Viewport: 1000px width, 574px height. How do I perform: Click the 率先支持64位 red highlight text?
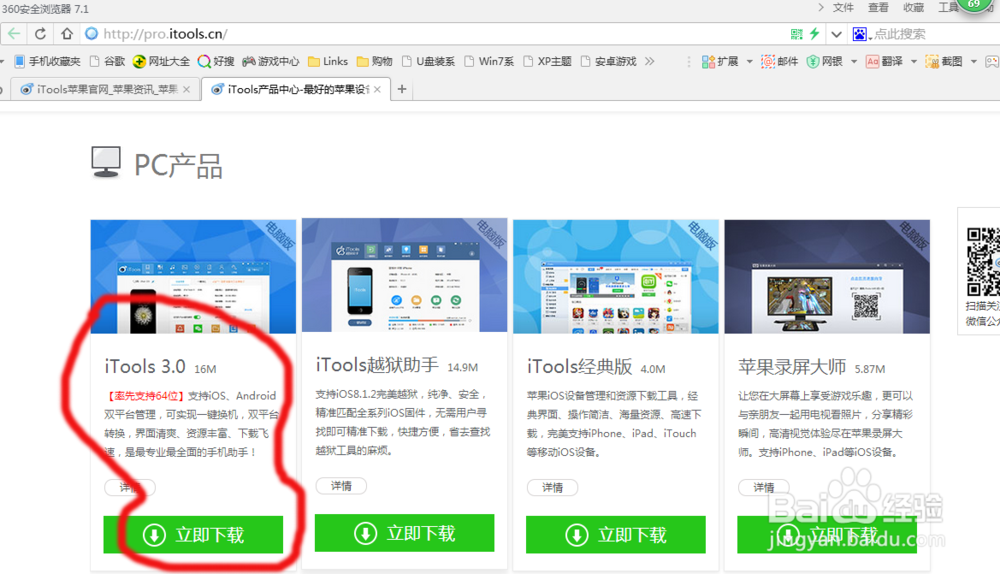click(146, 396)
